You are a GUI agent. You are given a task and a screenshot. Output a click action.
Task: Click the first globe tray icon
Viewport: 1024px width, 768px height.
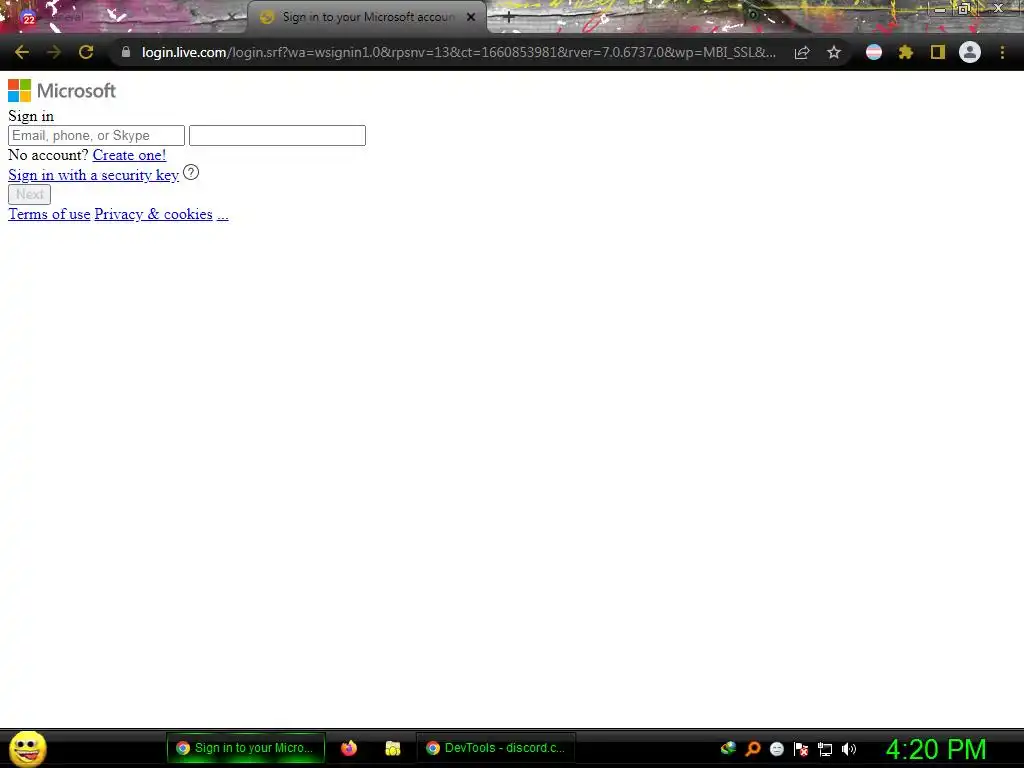(728, 748)
